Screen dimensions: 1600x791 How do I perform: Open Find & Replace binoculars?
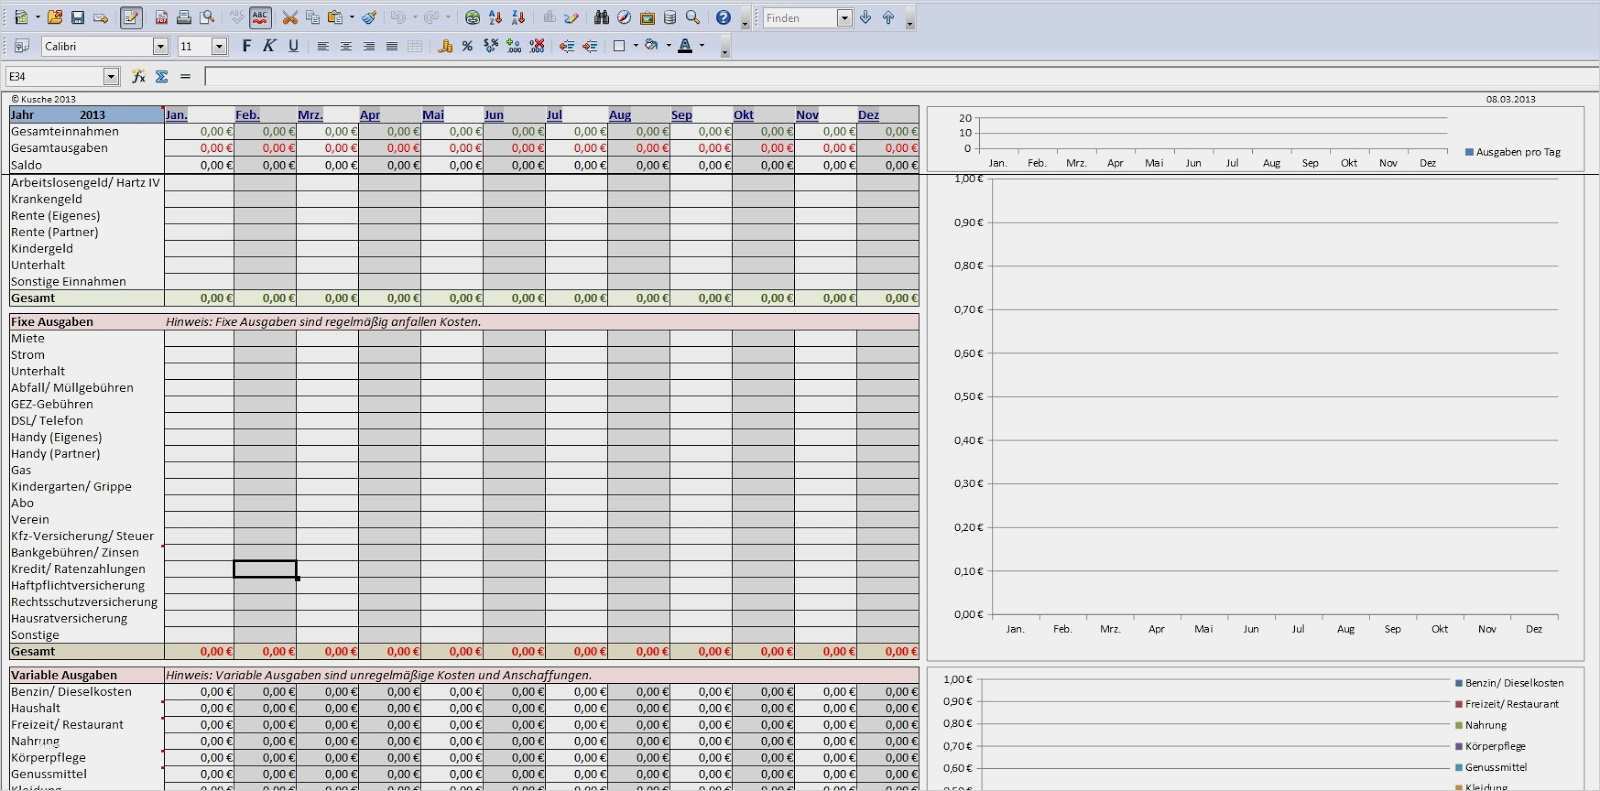pos(601,18)
